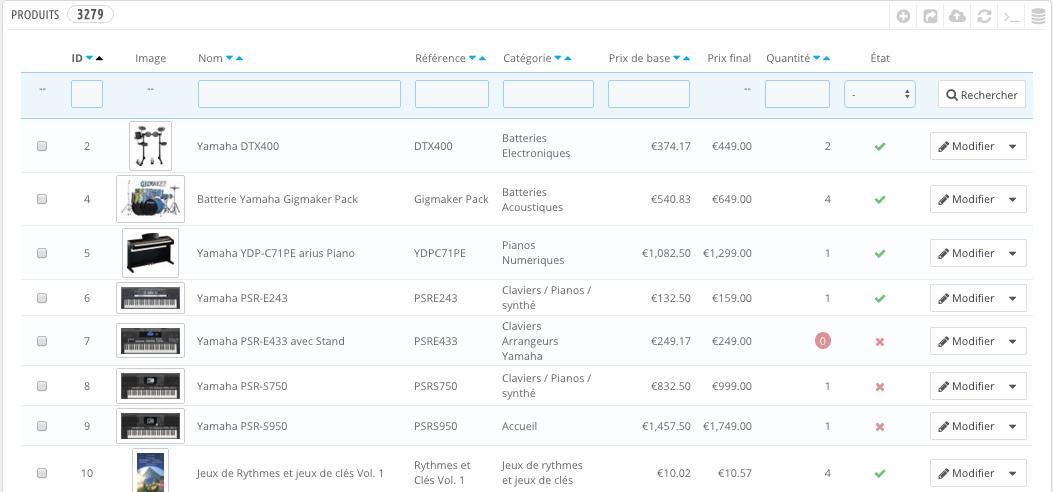Open action caret for Yamaha PSR-E243
This screenshot has width=1053, height=492.
1013,298
